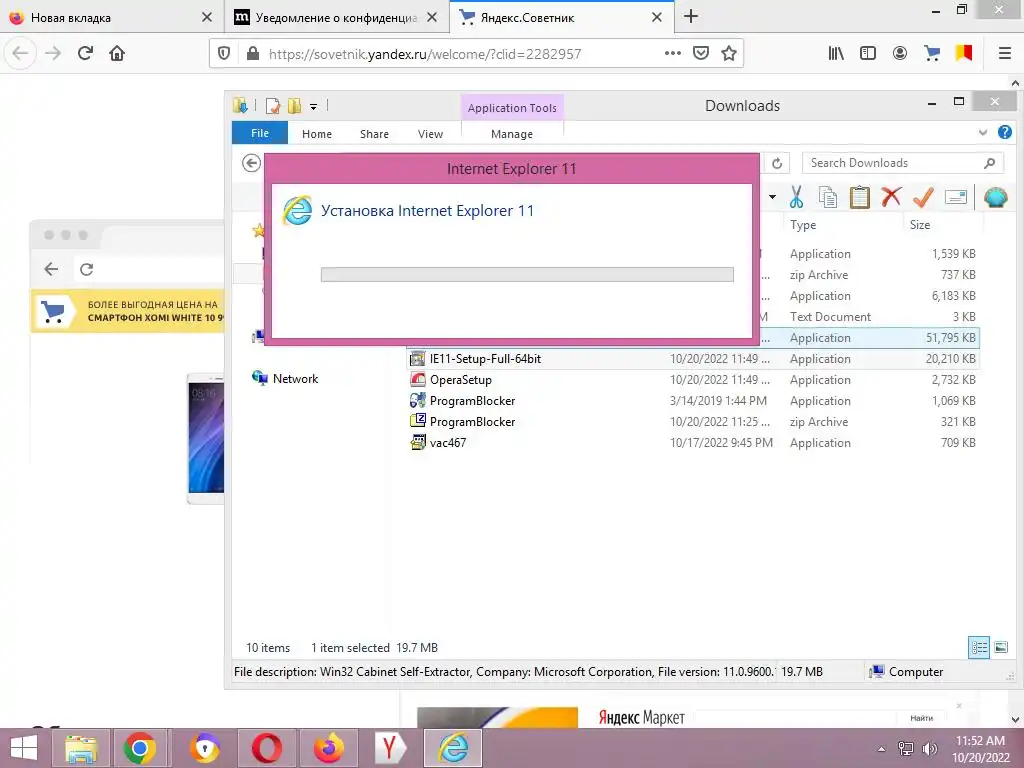Open the Yandex Browser taskbar icon
1024x768 pixels.
click(x=390, y=748)
